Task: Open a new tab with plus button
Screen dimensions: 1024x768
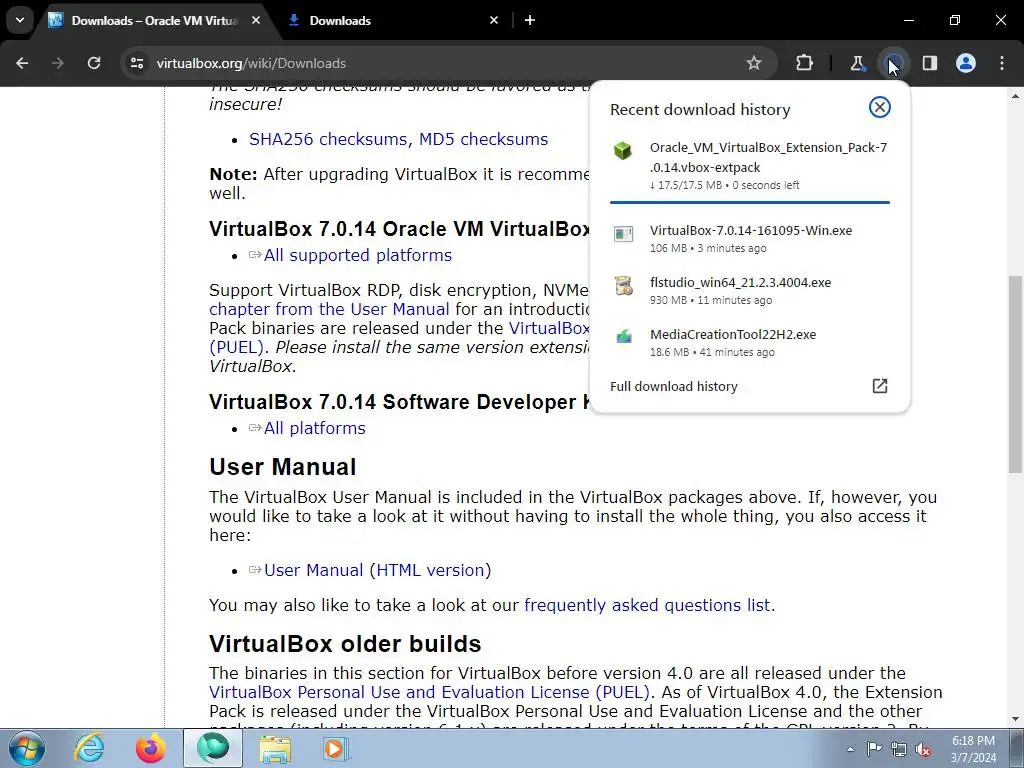Action: coord(530,20)
